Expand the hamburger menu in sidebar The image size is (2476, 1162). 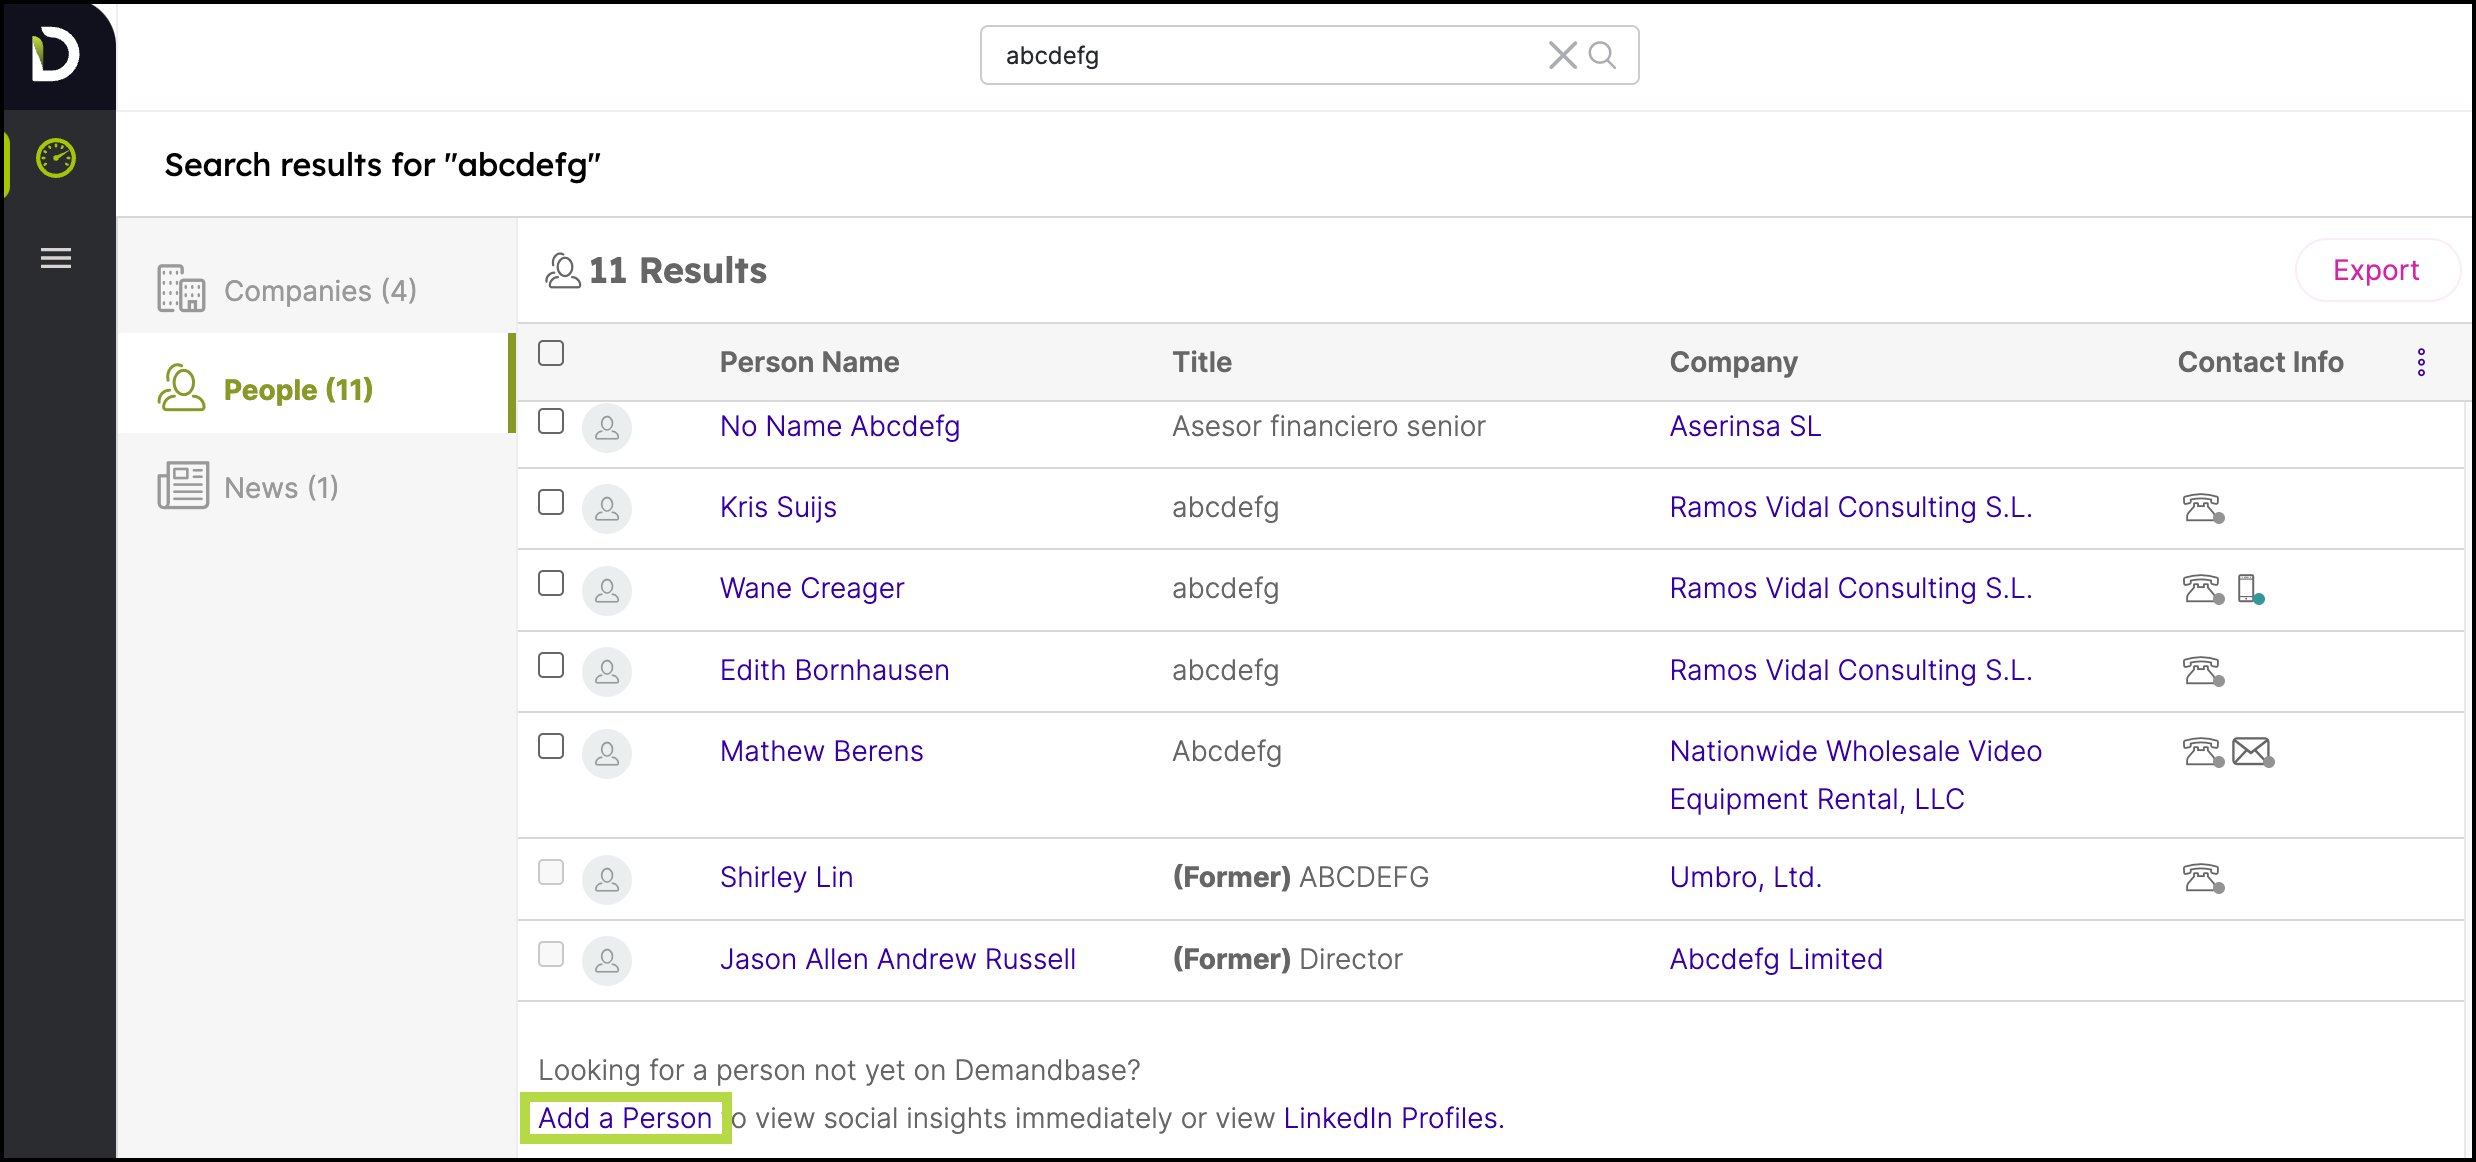(x=56, y=258)
